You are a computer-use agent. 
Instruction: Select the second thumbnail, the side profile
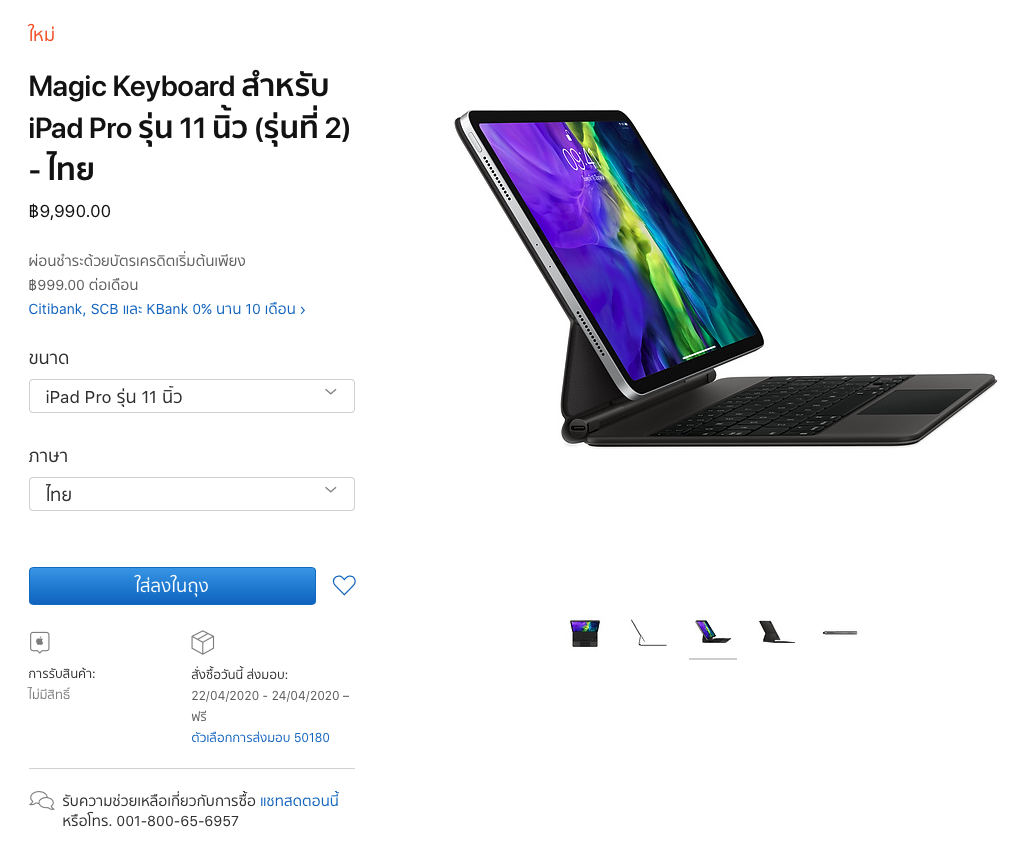click(648, 633)
